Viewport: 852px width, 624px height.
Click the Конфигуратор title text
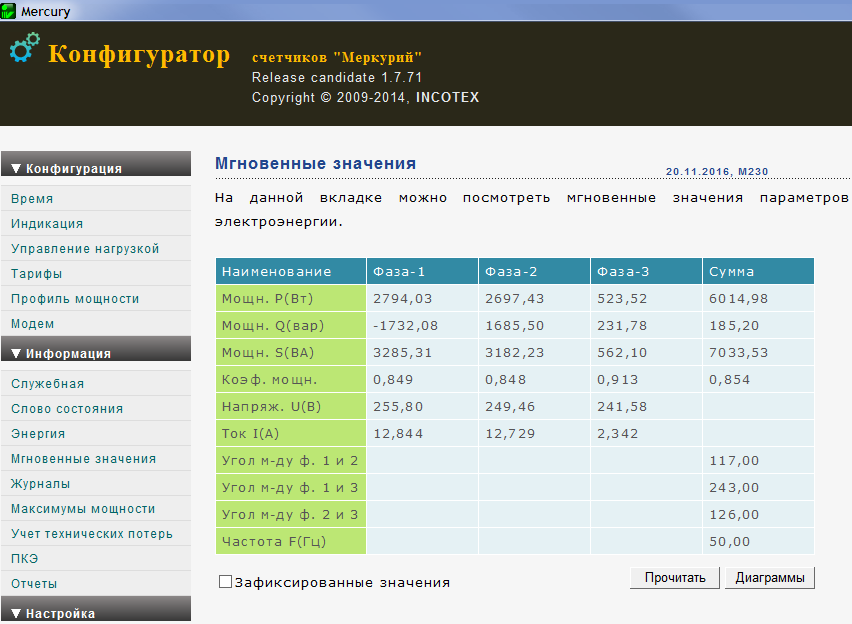coord(139,55)
